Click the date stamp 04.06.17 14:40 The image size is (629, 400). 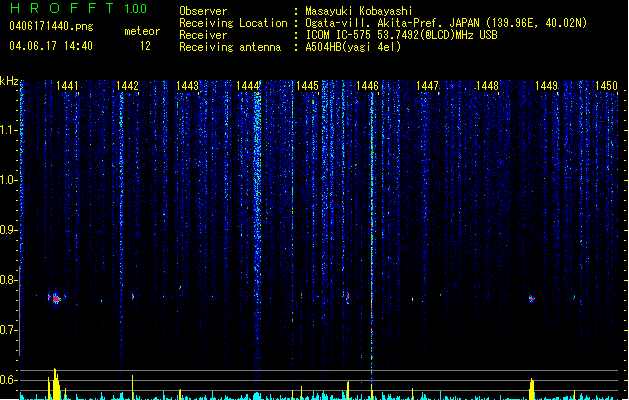click(x=51, y=46)
